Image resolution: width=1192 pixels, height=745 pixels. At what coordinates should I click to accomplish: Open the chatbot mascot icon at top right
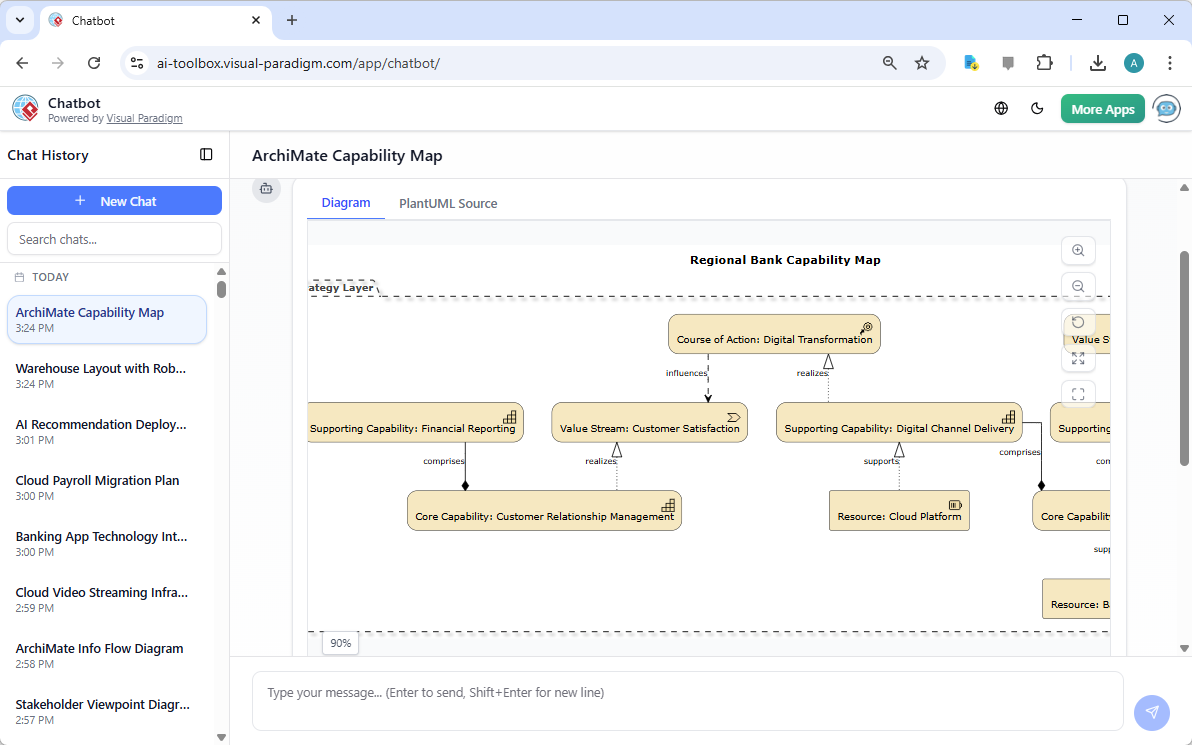click(1166, 108)
